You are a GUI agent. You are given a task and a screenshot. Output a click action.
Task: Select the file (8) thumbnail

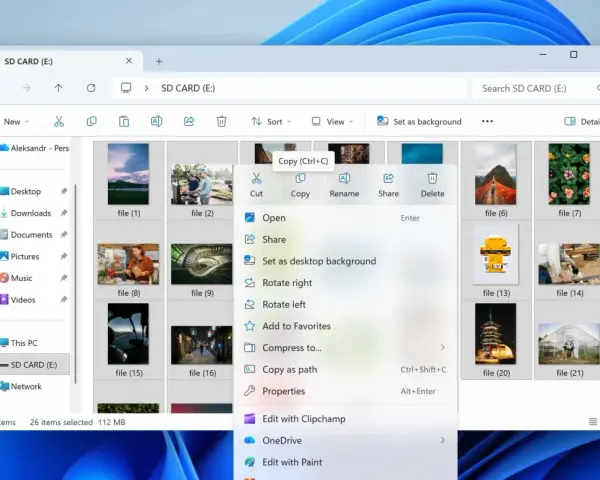128,264
